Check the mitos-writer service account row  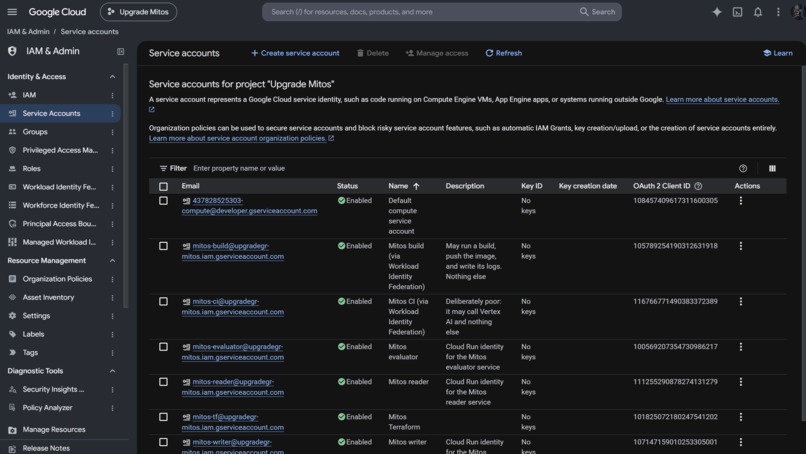pos(163,442)
